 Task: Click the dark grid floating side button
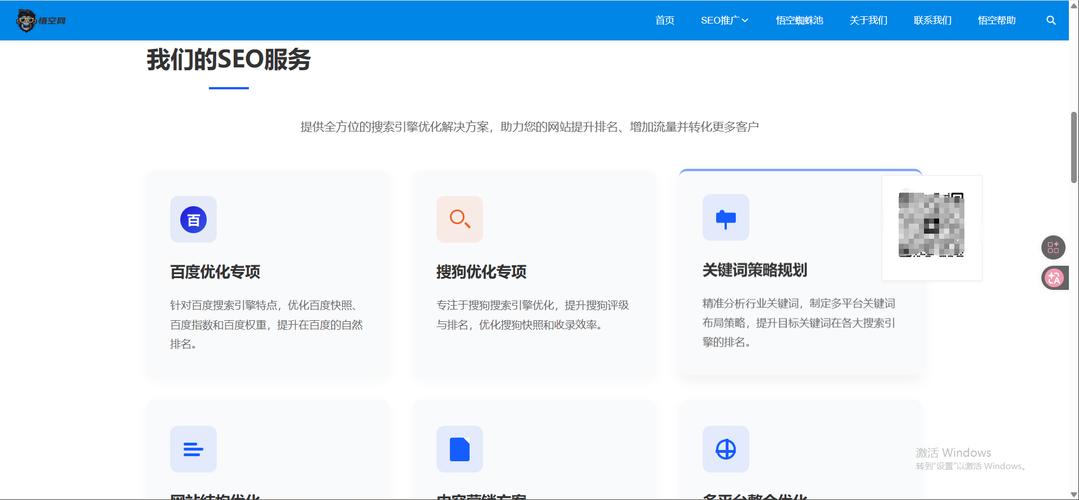pos(1054,248)
